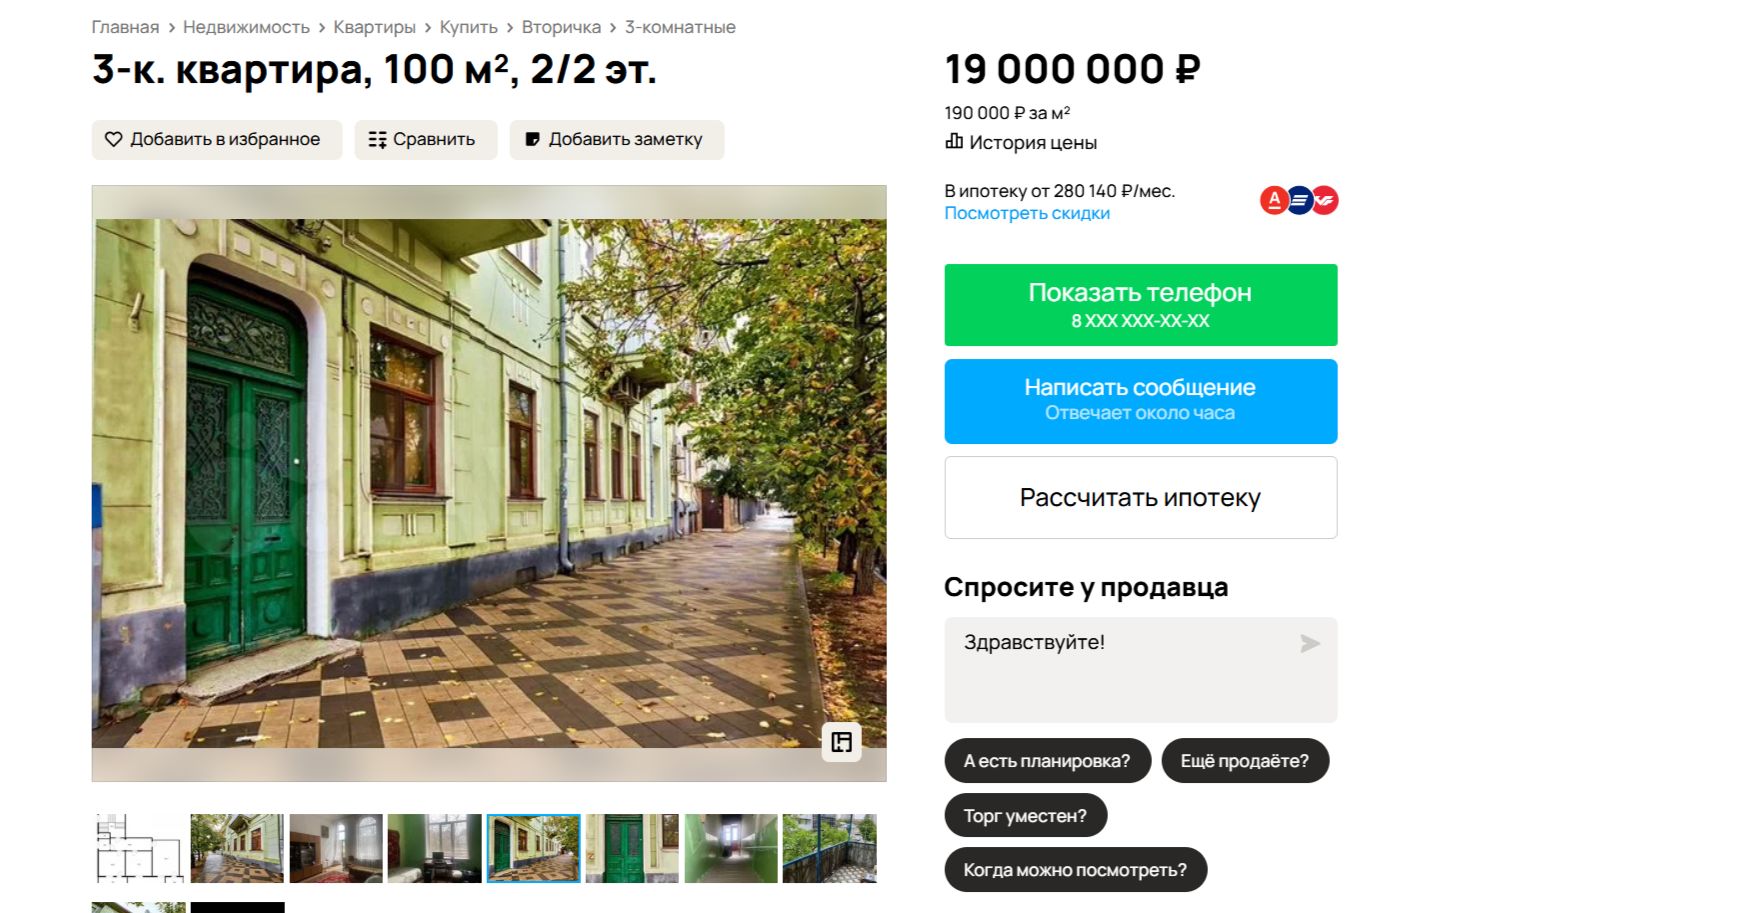The height and width of the screenshot is (913, 1754).
Task: Click the floor plan icon on photo
Action: pos(842,742)
